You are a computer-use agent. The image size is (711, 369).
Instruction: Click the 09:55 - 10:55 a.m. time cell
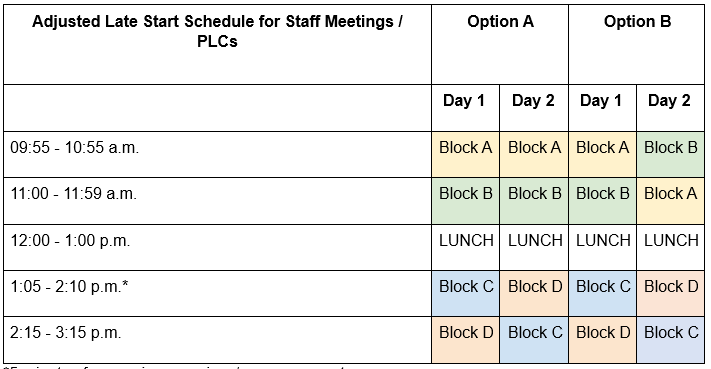click(x=217, y=155)
